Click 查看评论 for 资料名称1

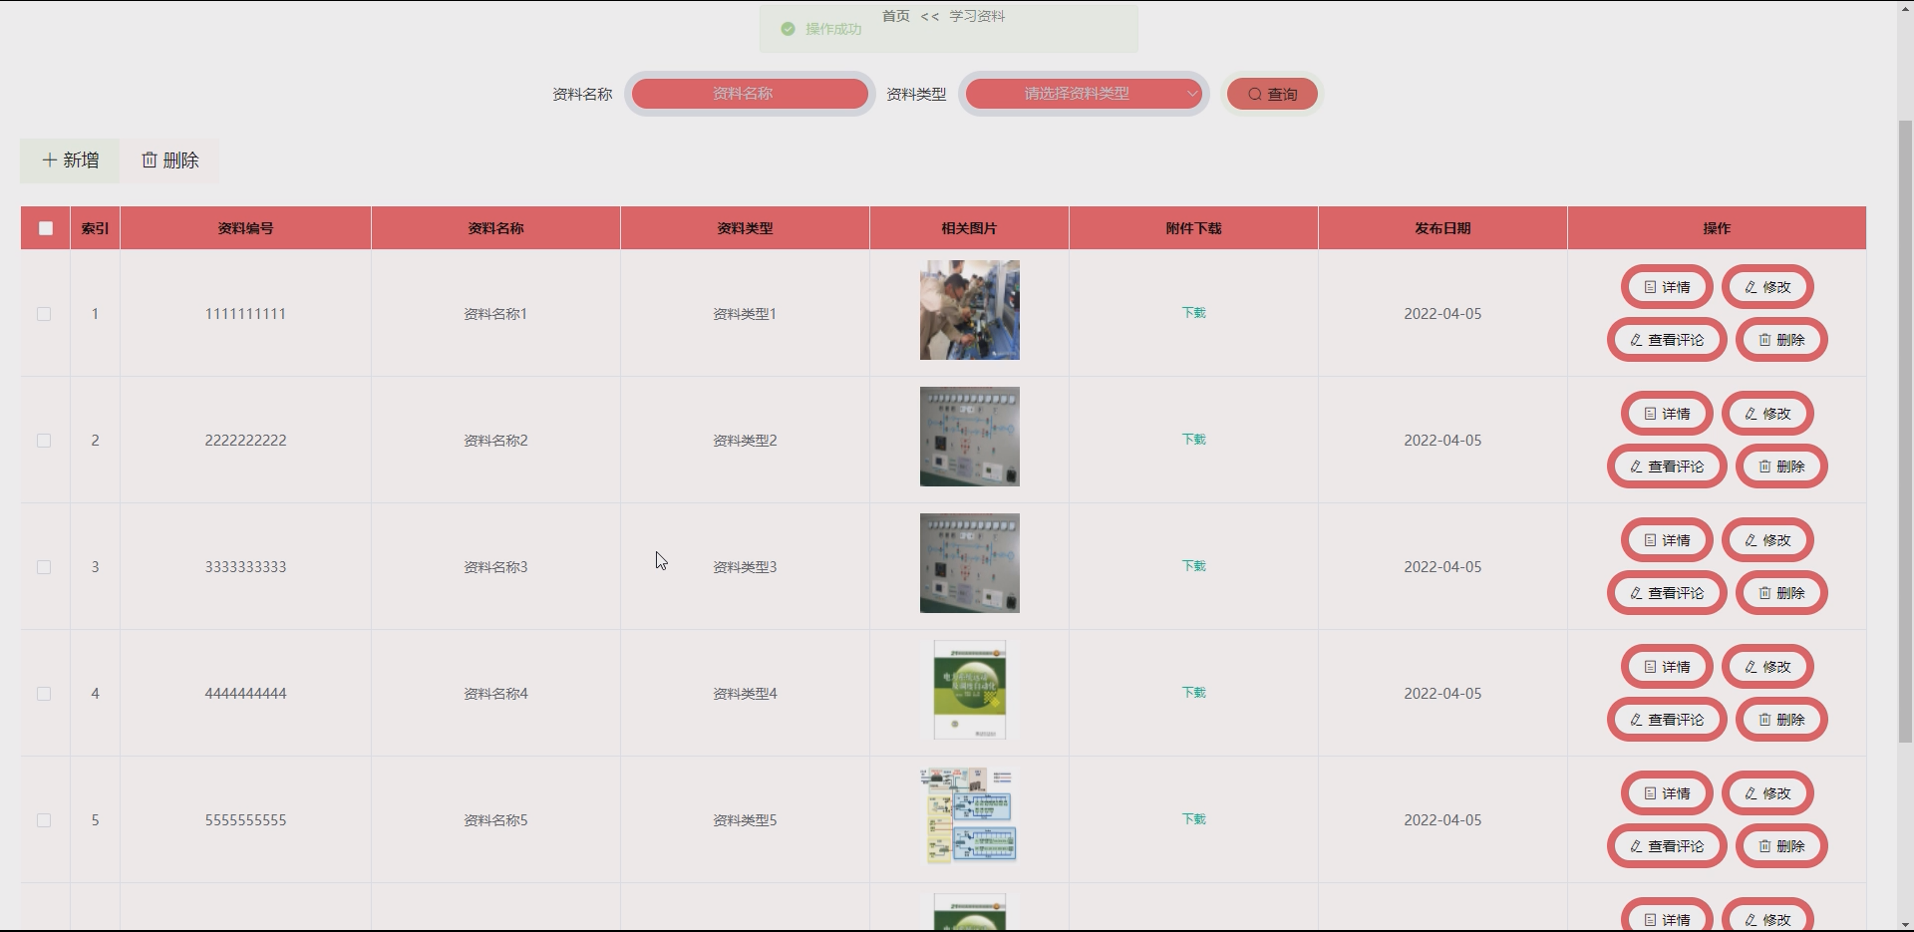click(1667, 340)
